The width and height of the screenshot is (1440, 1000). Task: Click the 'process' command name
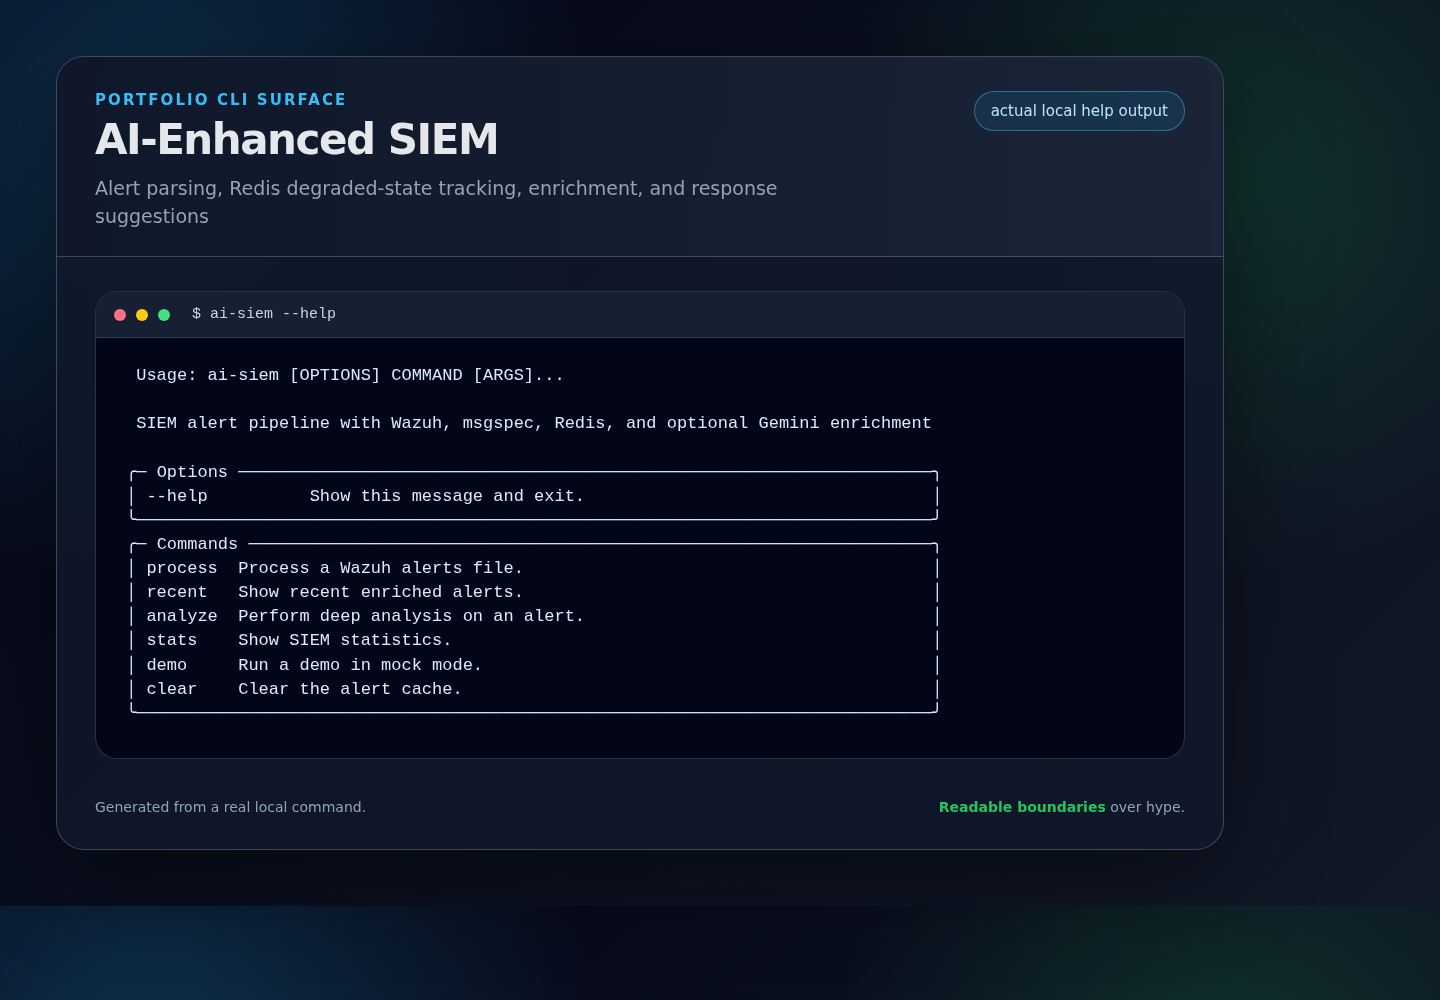[182, 568]
